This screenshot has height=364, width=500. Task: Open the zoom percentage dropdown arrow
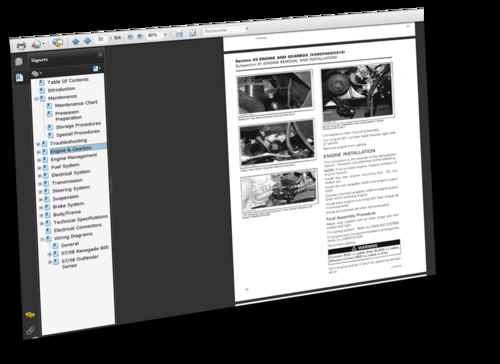(x=165, y=35)
